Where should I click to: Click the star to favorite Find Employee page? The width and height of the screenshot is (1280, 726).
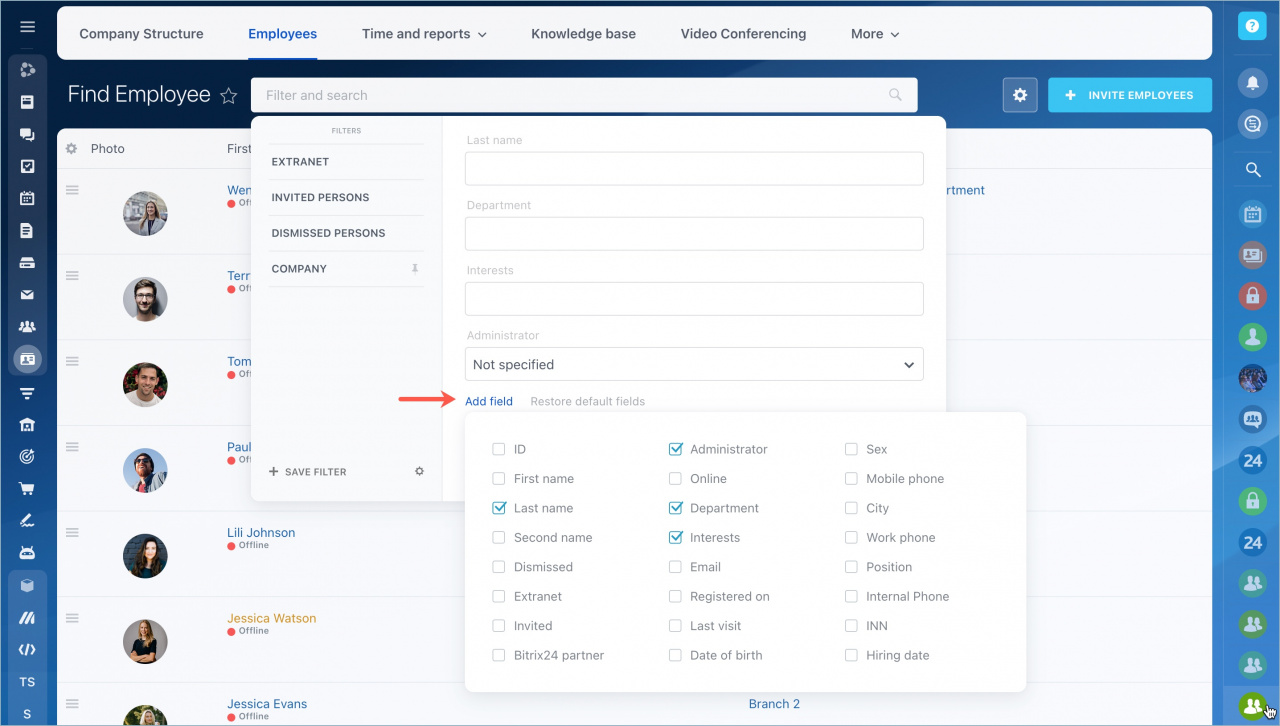pos(229,96)
